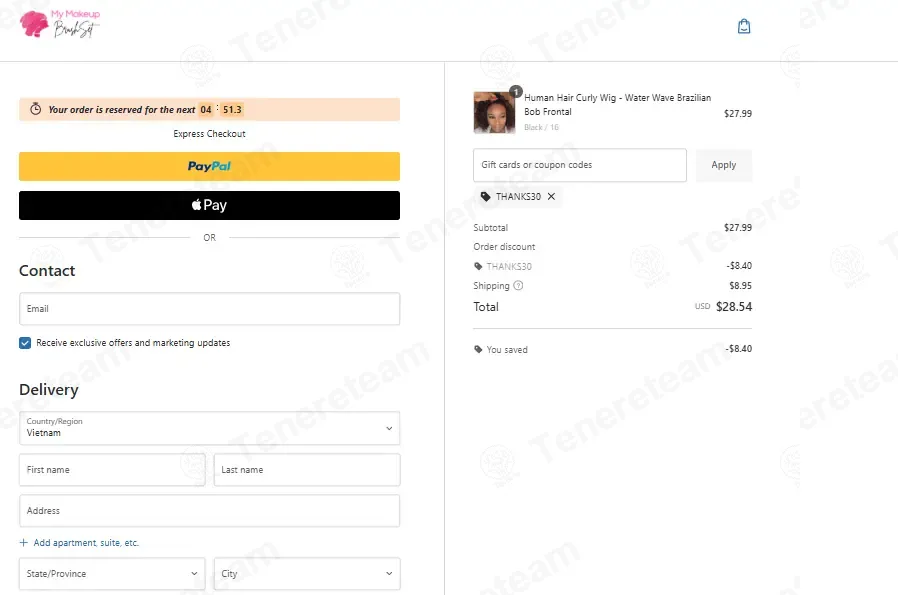Focus the Email input field
Viewport: 898px width, 595px height.
pyautogui.click(x=209, y=309)
